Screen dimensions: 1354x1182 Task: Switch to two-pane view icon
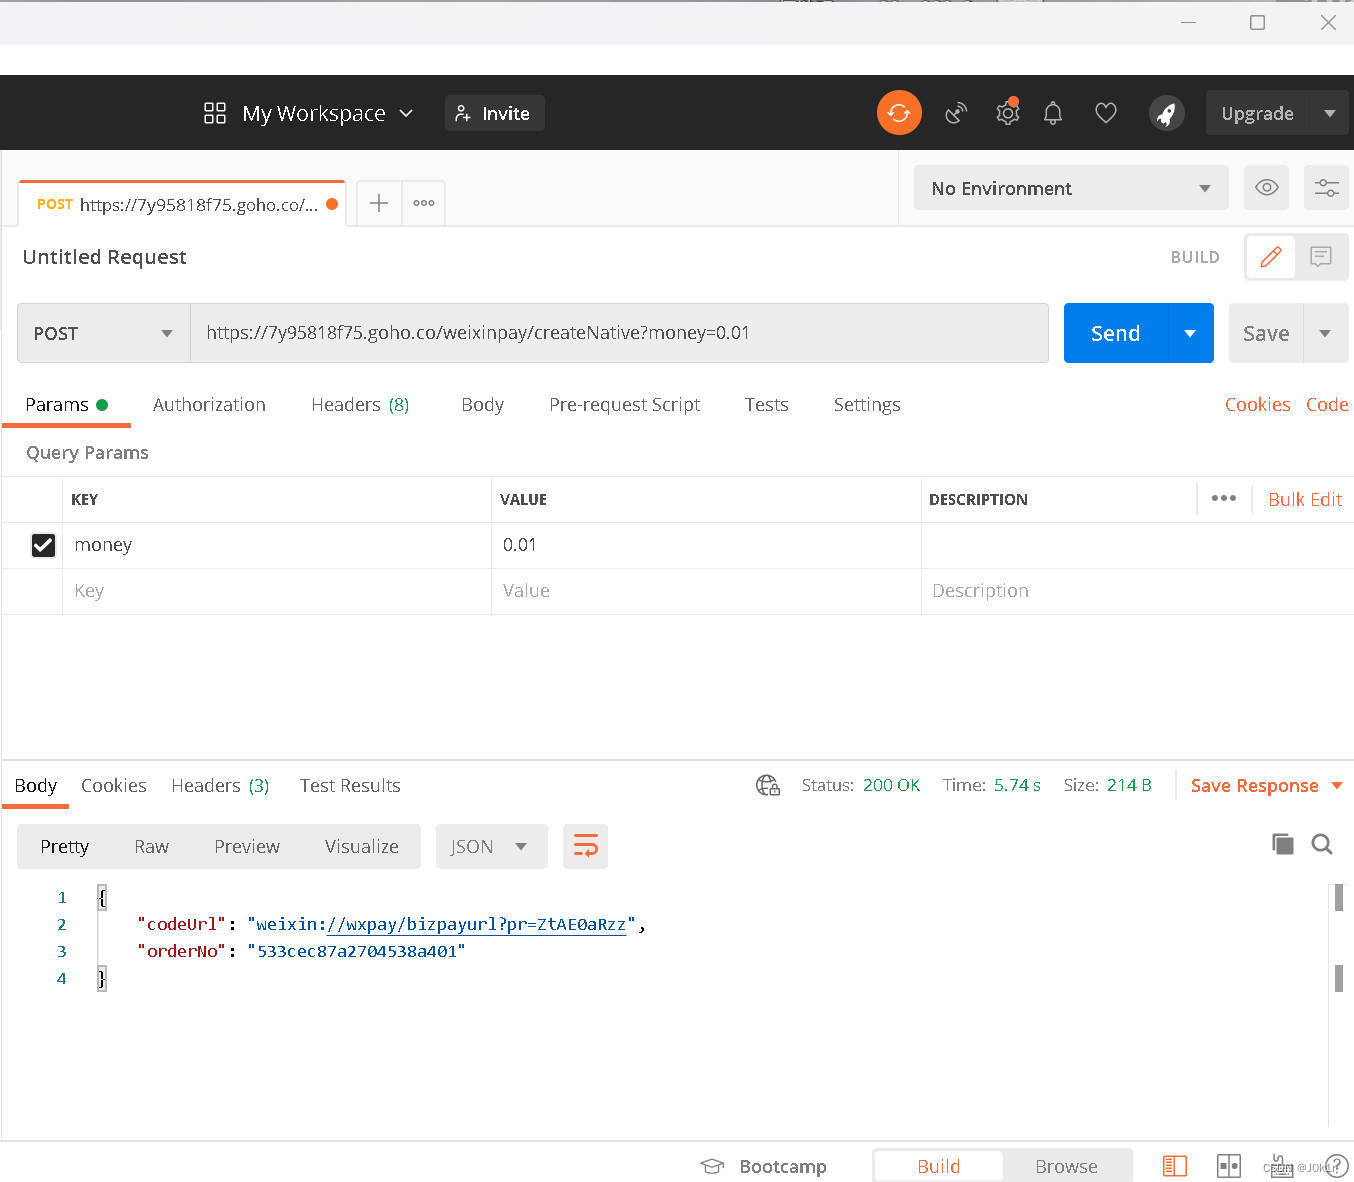[x=1229, y=1166]
